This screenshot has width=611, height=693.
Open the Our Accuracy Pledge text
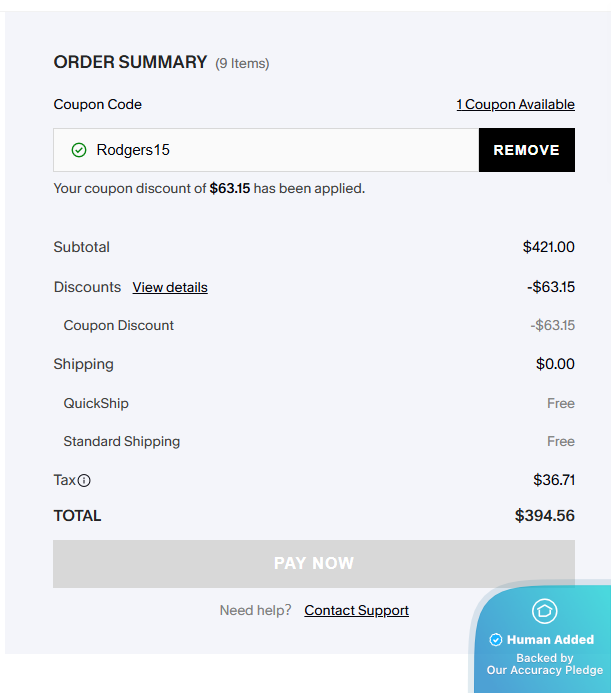point(544,670)
